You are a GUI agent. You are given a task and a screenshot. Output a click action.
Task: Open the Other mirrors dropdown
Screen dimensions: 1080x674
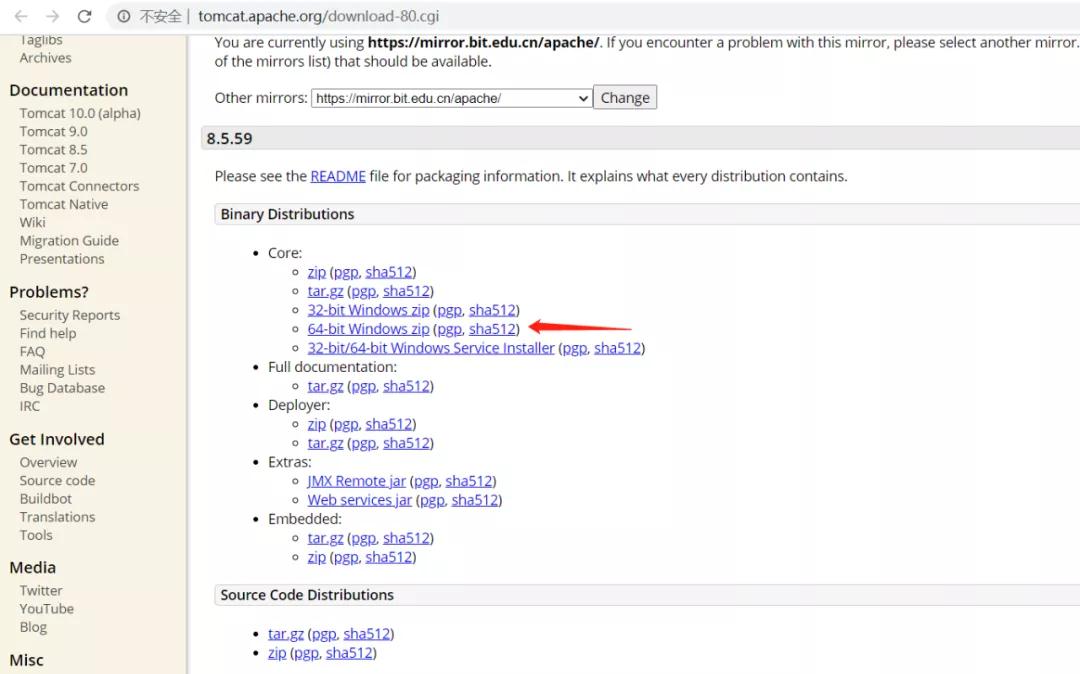(x=451, y=98)
